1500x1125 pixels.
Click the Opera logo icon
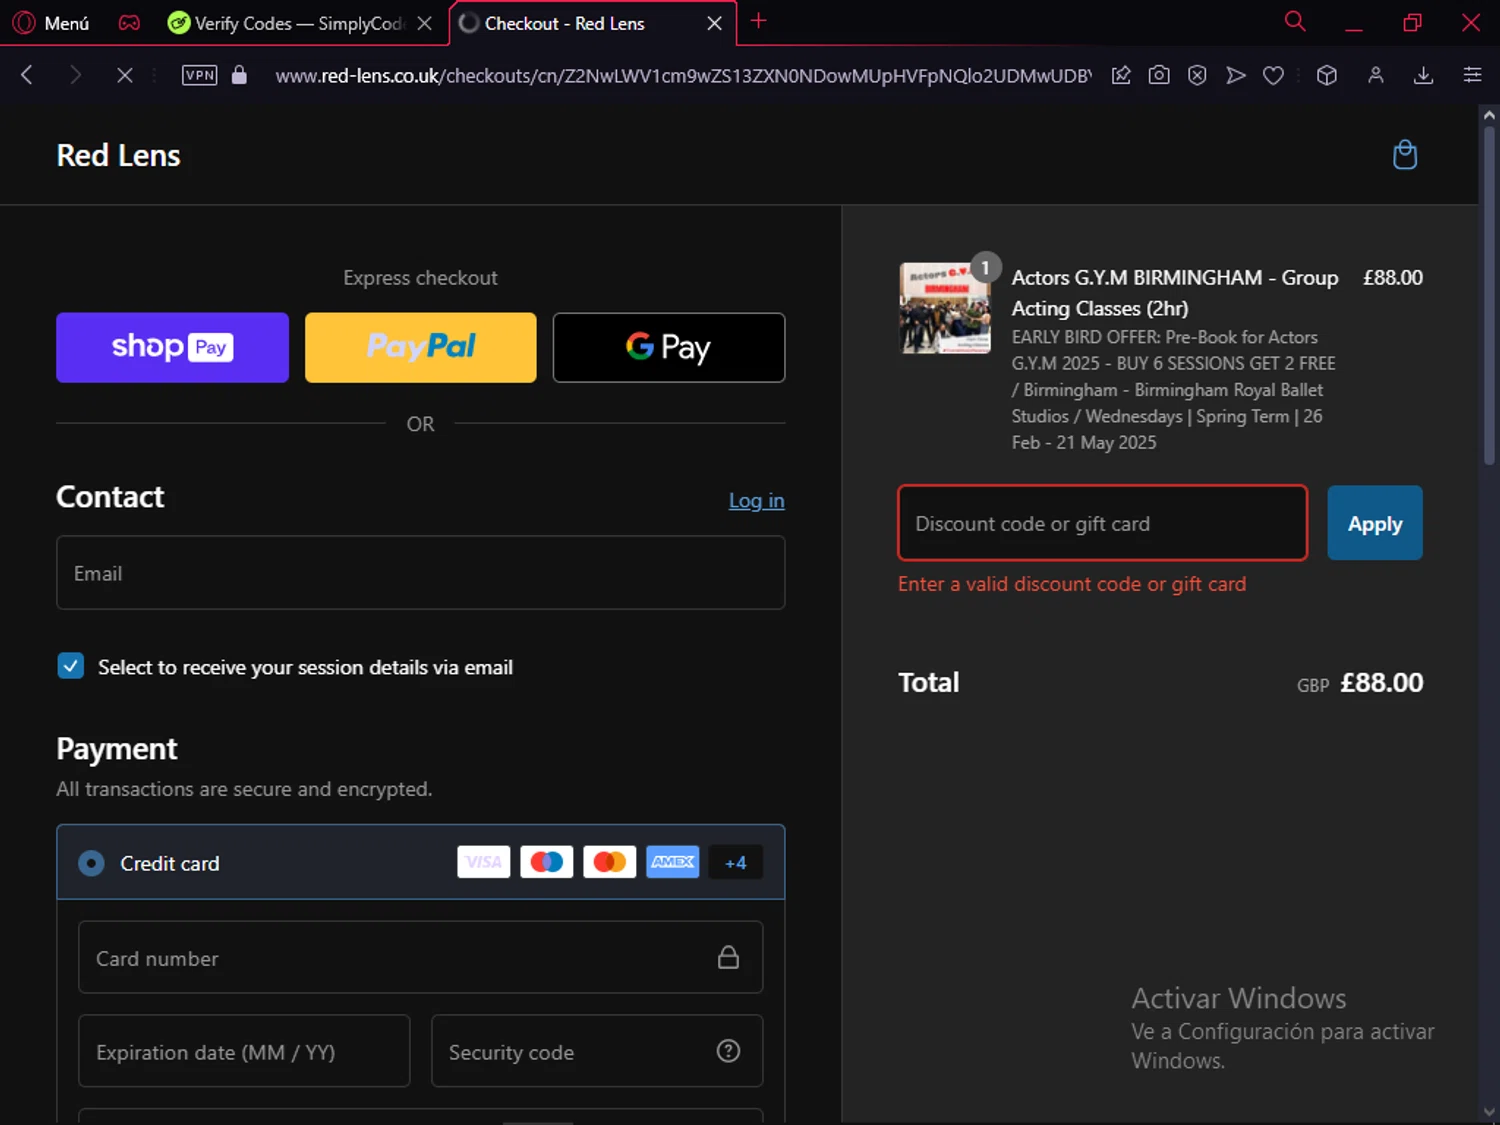(23, 23)
